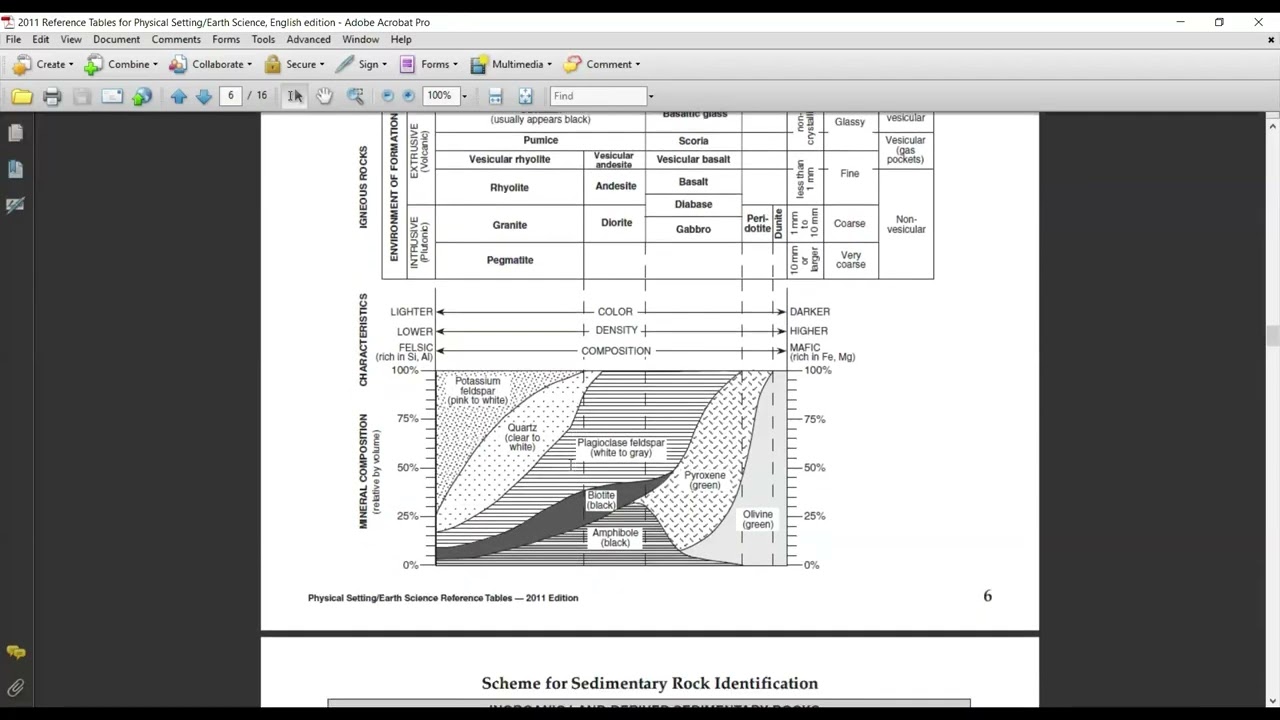Click the Secure padlock icon

pos(272,64)
